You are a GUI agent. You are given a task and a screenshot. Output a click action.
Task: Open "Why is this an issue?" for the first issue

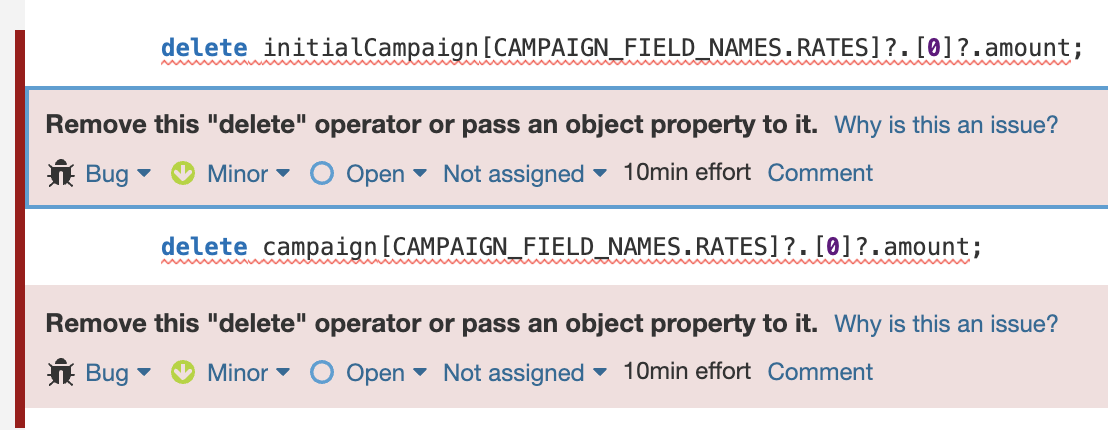[x=945, y=126]
